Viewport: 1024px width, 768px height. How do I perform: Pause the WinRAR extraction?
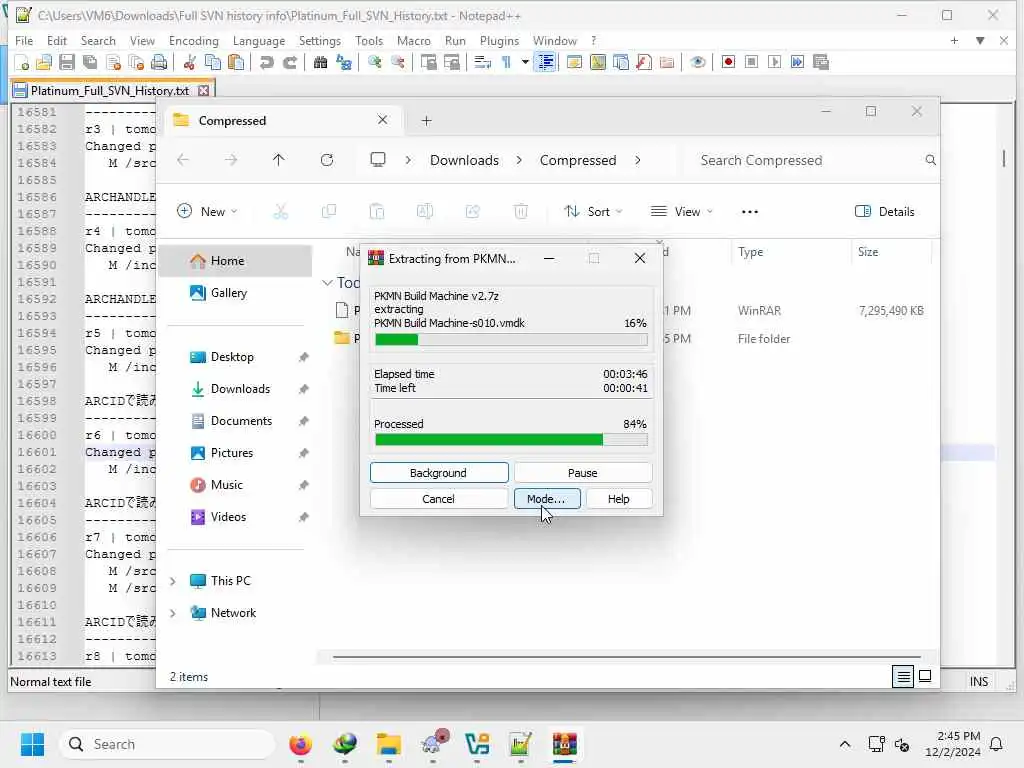pos(583,473)
